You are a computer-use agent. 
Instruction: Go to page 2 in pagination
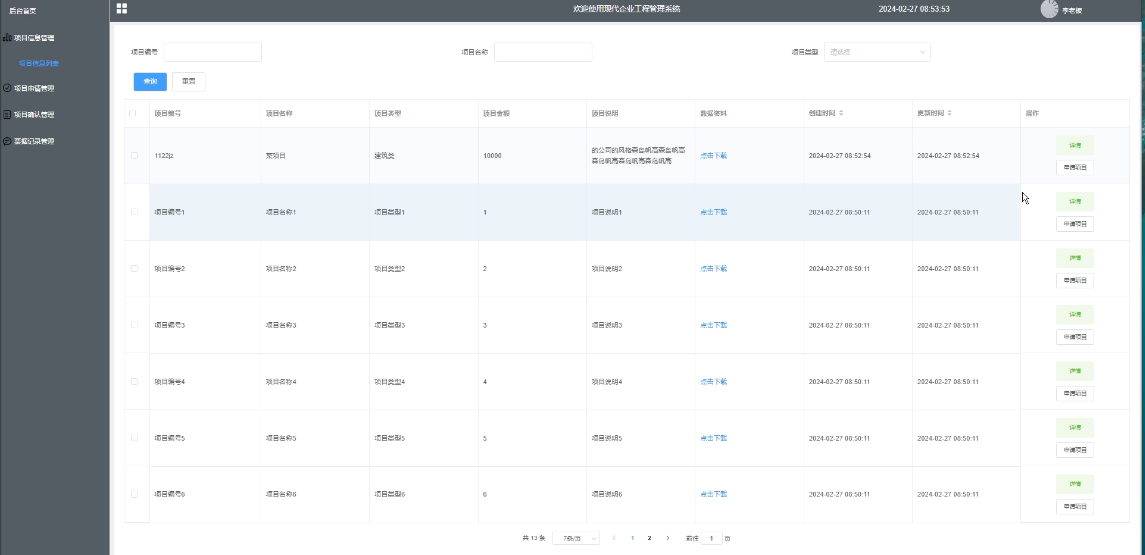pos(649,538)
